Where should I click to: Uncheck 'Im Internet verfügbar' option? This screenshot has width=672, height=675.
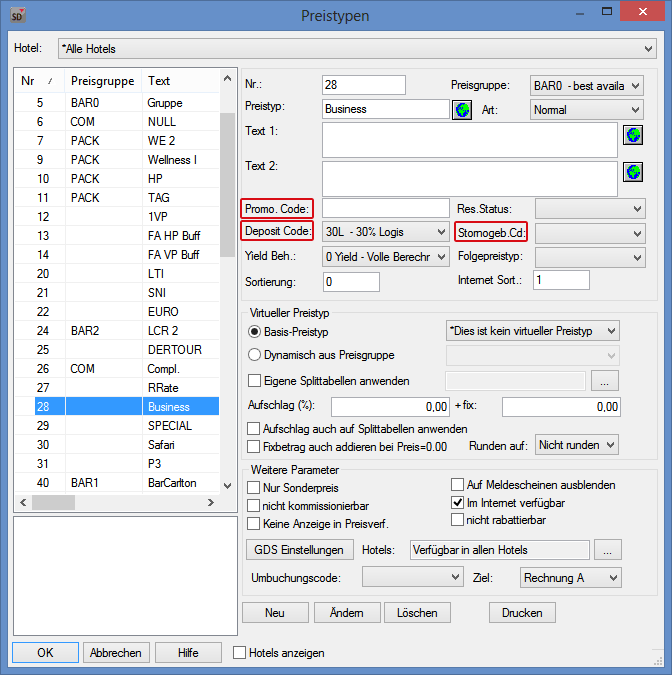point(458,503)
